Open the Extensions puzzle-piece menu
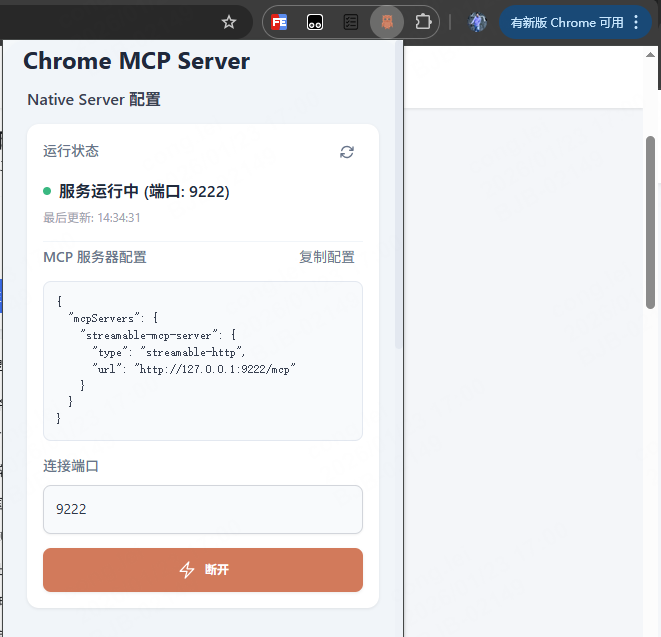The height and width of the screenshot is (637, 661). pyautogui.click(x=423, y=22)
